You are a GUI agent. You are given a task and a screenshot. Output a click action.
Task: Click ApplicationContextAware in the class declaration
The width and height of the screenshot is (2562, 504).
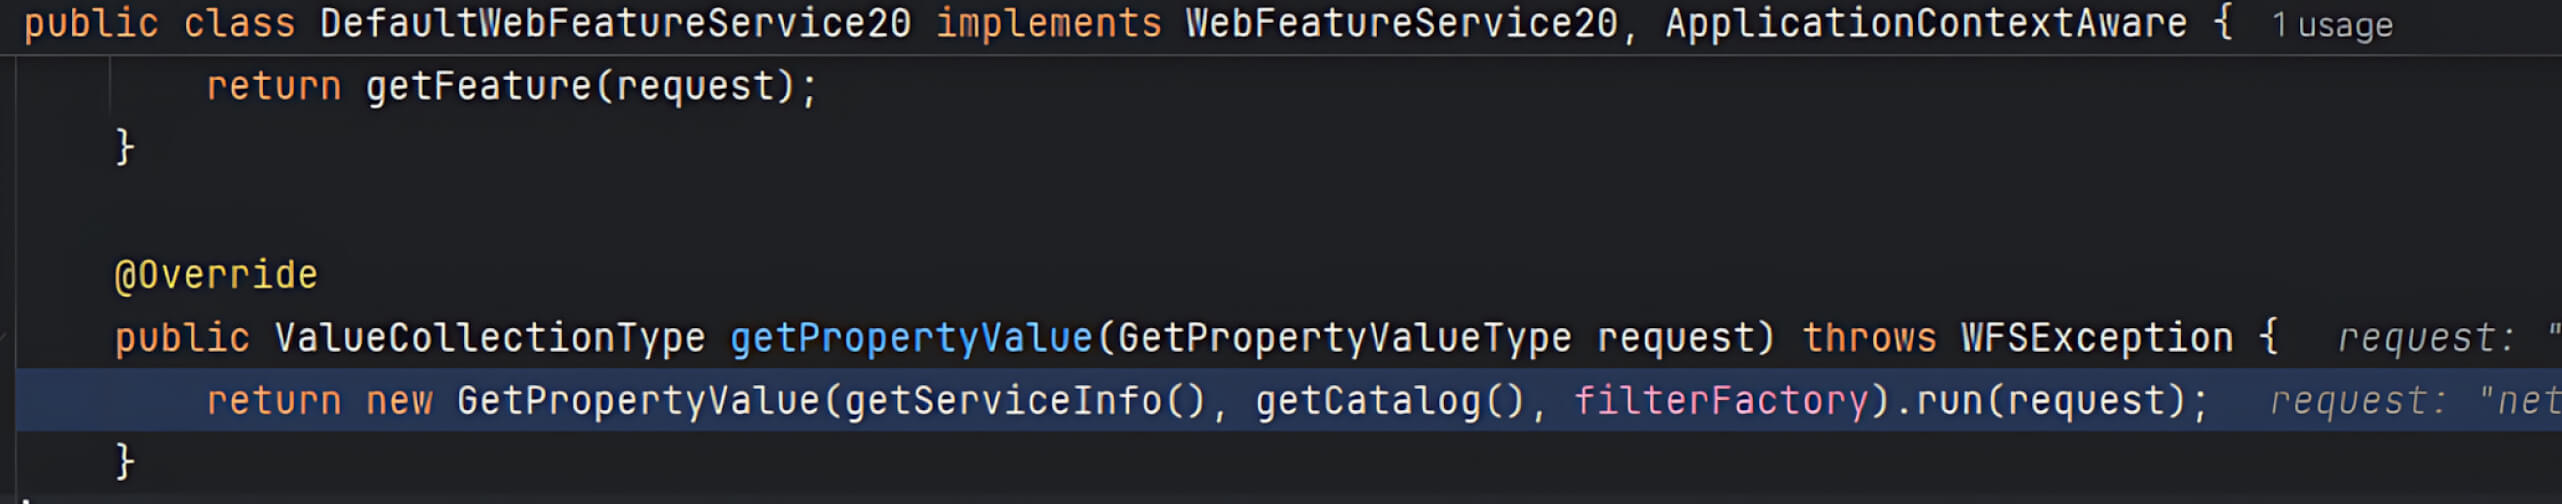1926,24
